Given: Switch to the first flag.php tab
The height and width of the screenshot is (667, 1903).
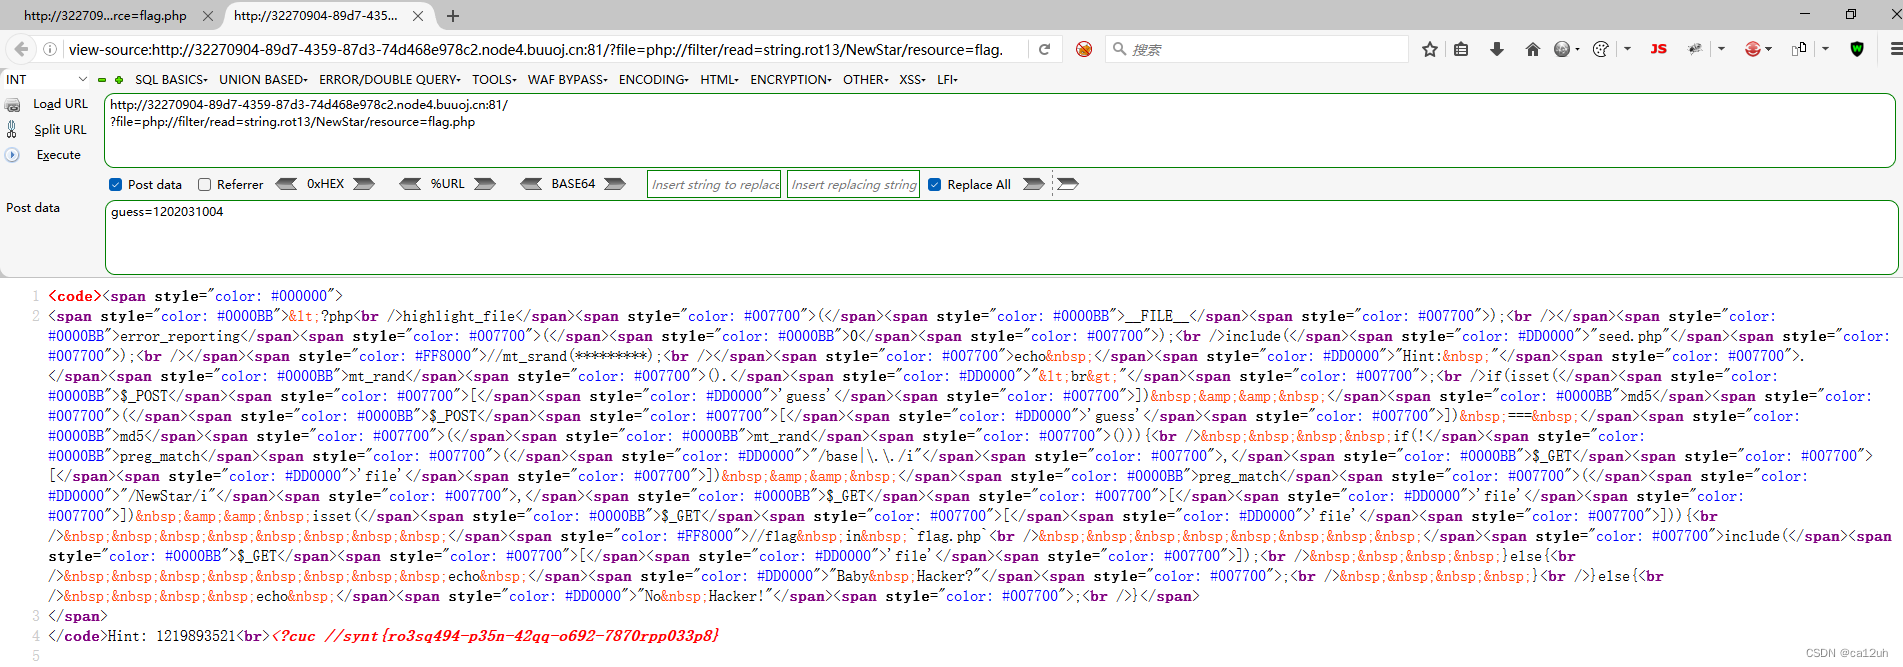Looking at the screenshot, I should point(105,16).
